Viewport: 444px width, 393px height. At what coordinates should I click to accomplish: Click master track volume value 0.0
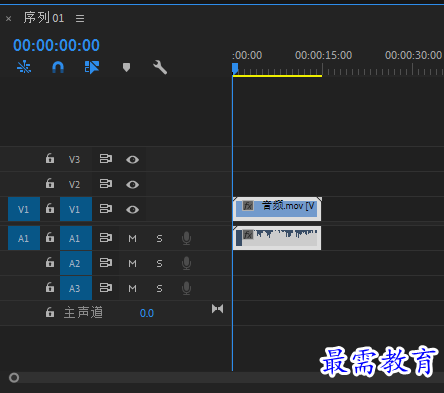click(x=147, y=313)
